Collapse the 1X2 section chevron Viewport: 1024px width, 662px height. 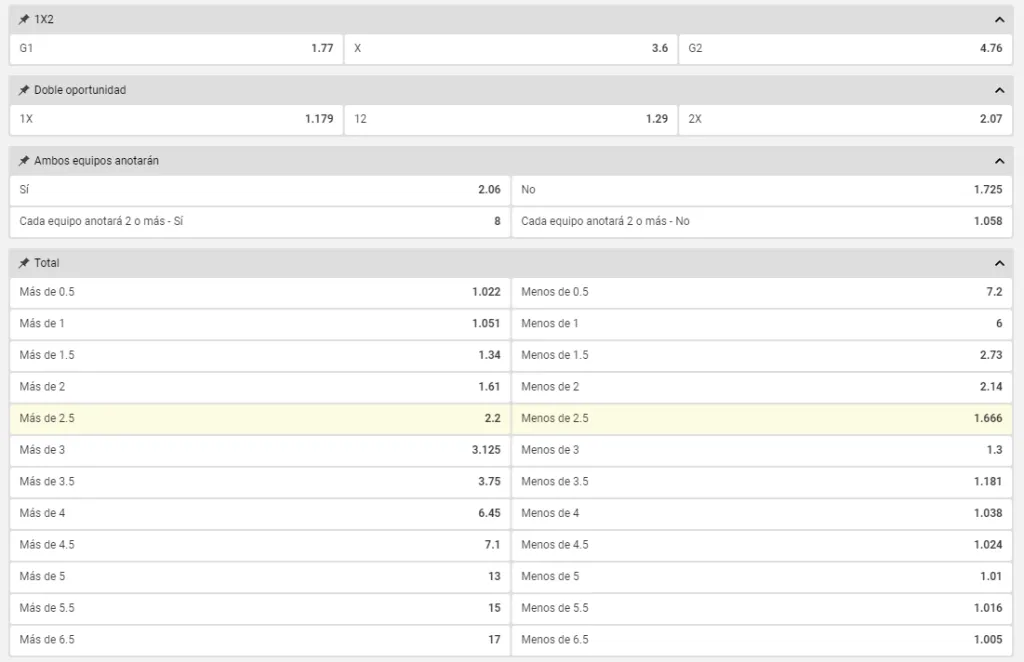tap(999, 19)
